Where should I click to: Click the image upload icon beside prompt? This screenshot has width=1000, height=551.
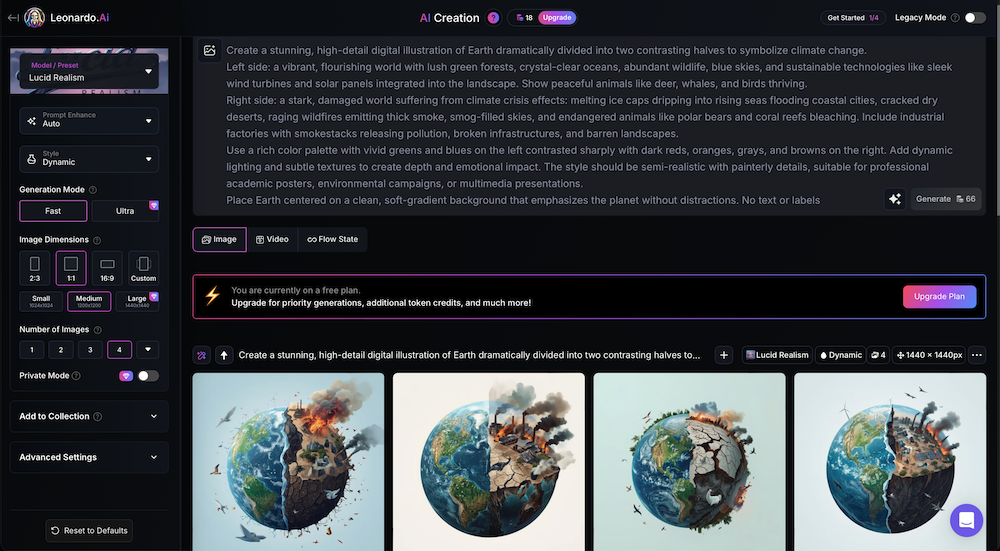coord(210,50)
